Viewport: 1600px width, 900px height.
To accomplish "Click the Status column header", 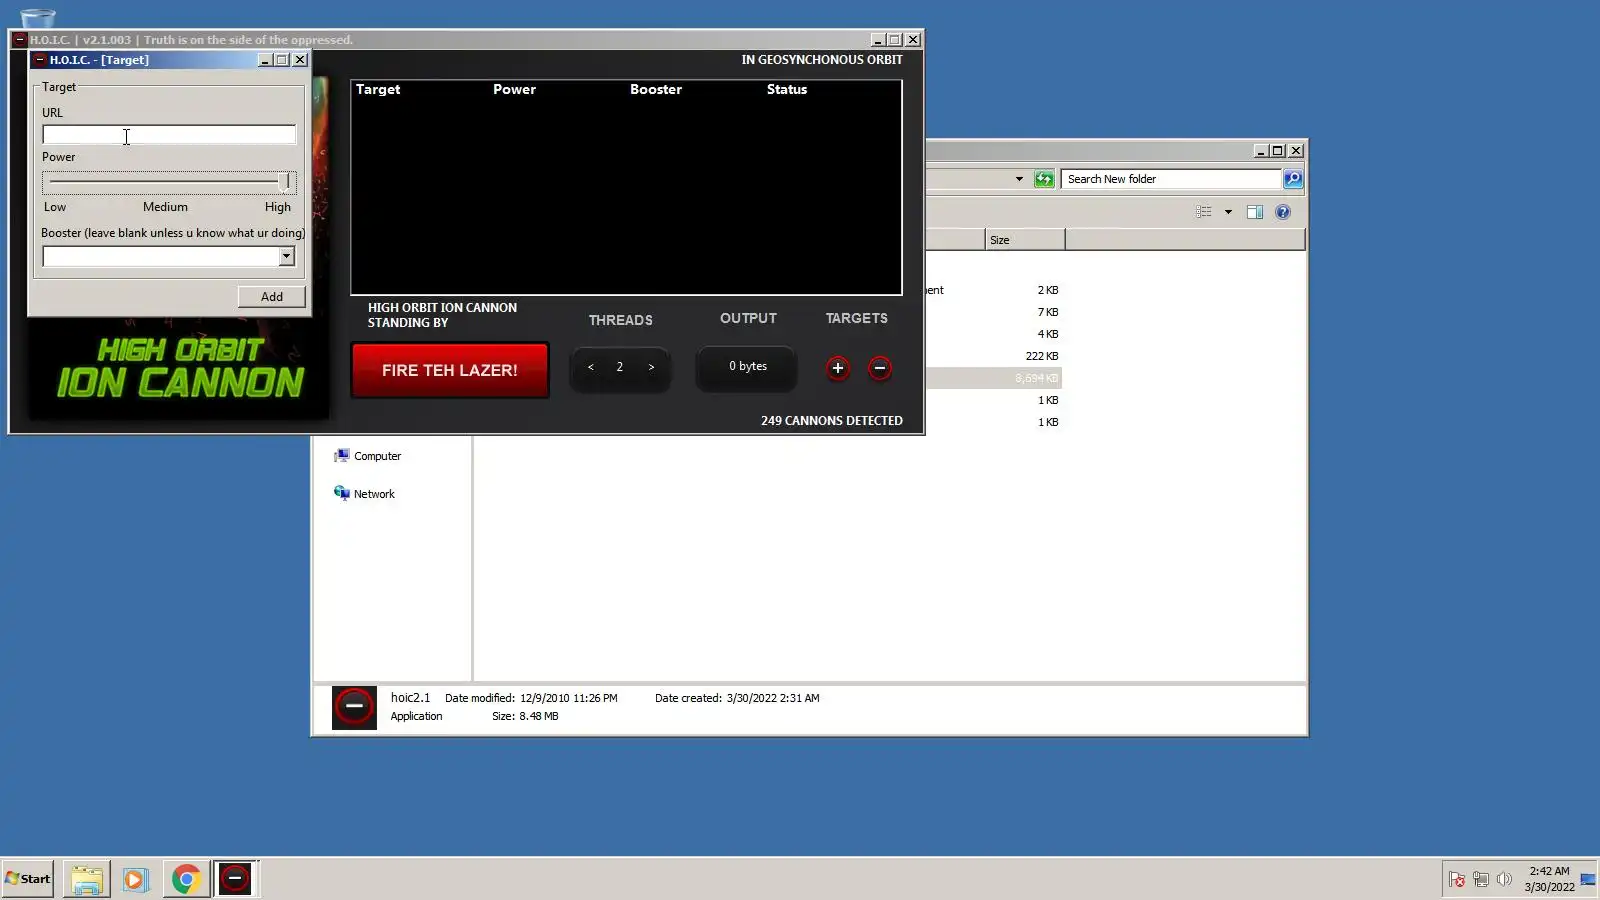I will coord(787,89).
